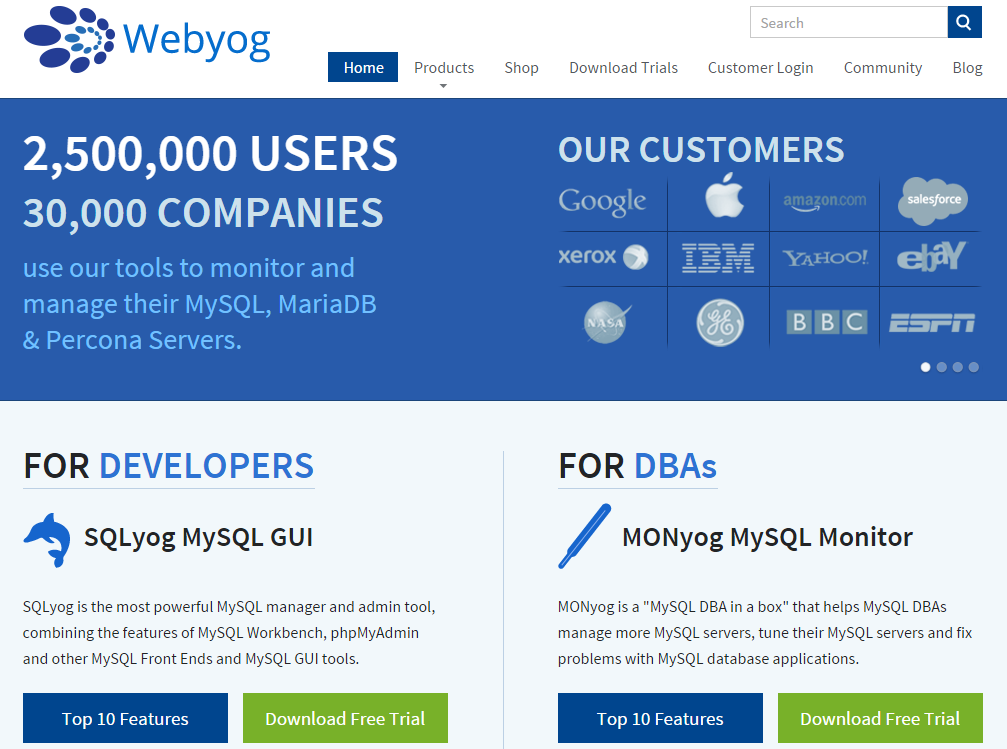Open the Blog page
Viewport: 1007px width, 749px height.
click(x=966, y=67)
